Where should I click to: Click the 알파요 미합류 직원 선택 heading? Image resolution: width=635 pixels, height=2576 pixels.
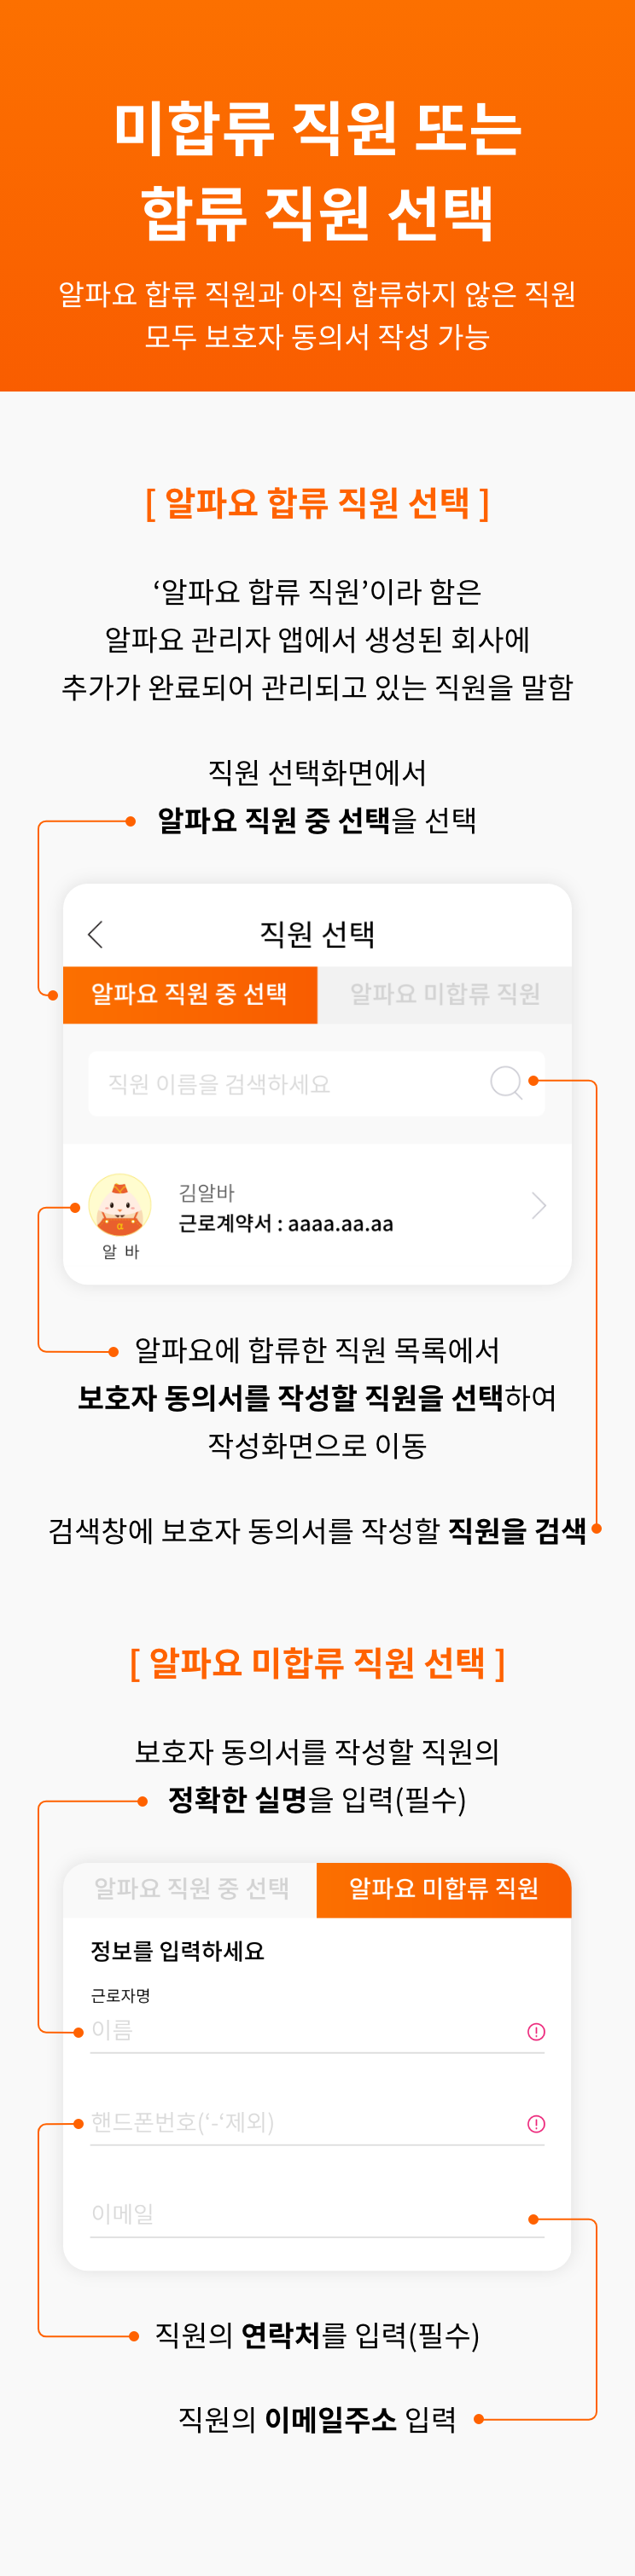click(x=317, y=1663)
